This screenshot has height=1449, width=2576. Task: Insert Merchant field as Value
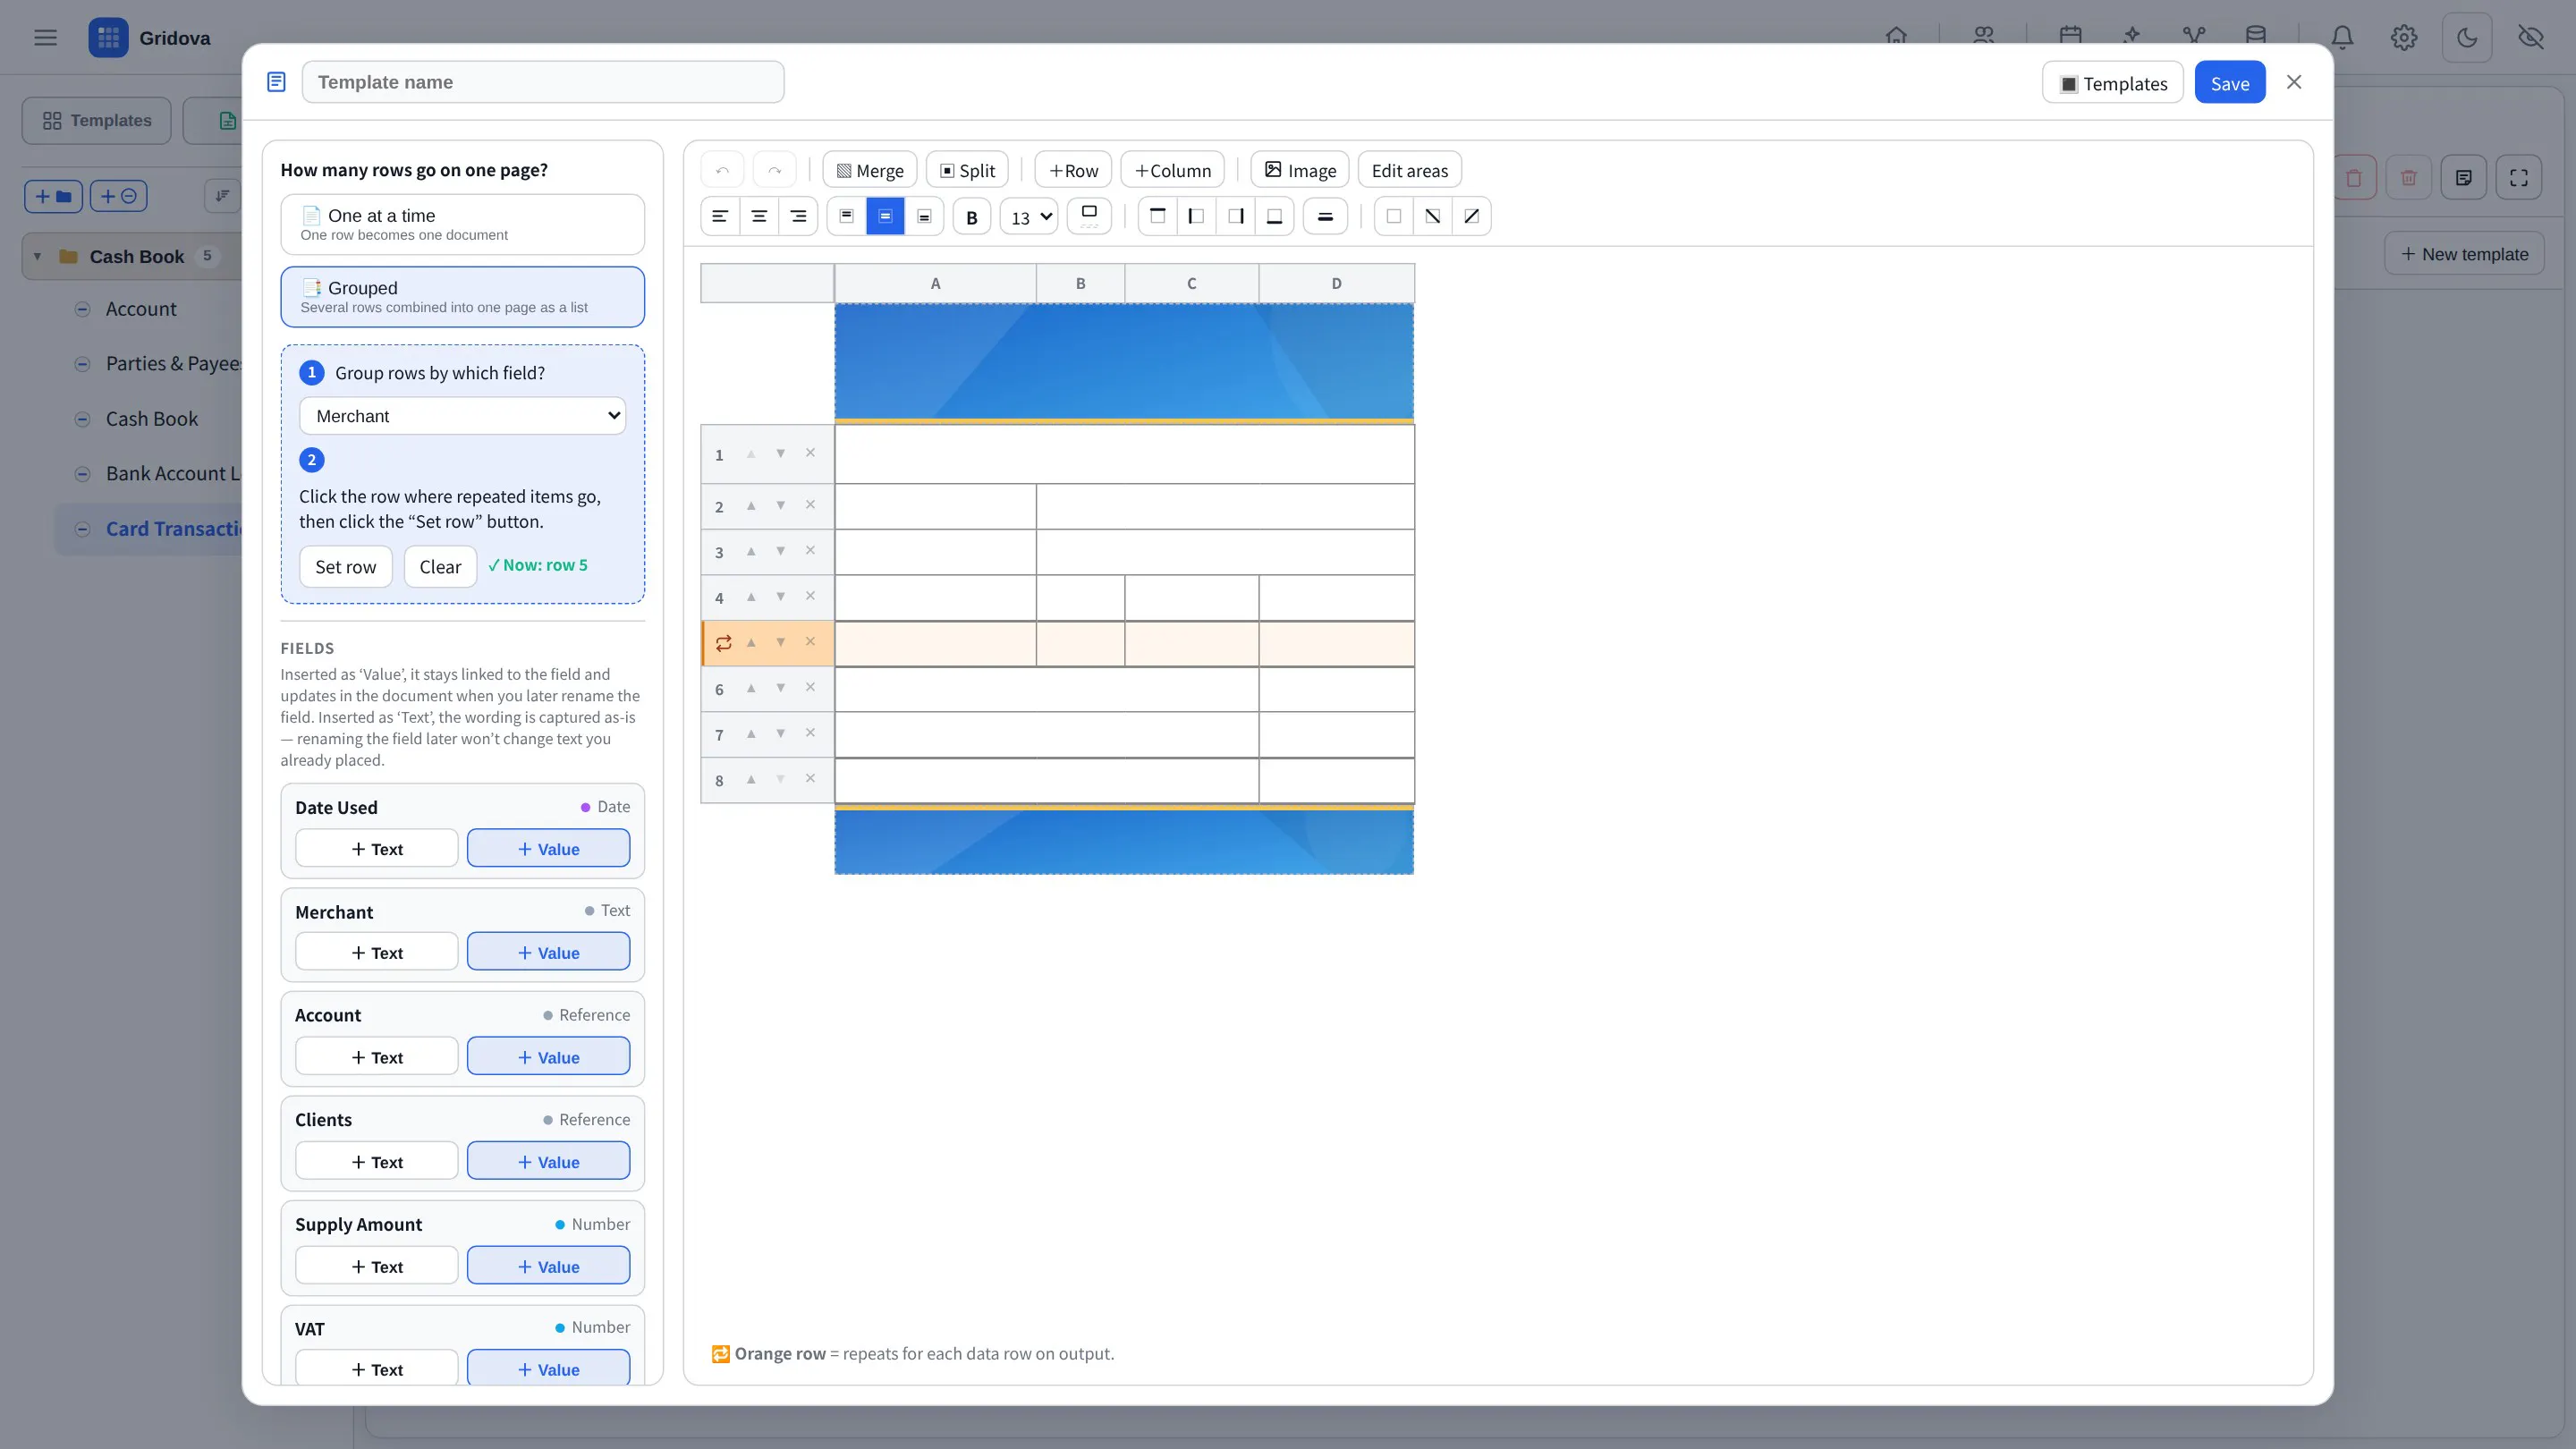[548, 952]
